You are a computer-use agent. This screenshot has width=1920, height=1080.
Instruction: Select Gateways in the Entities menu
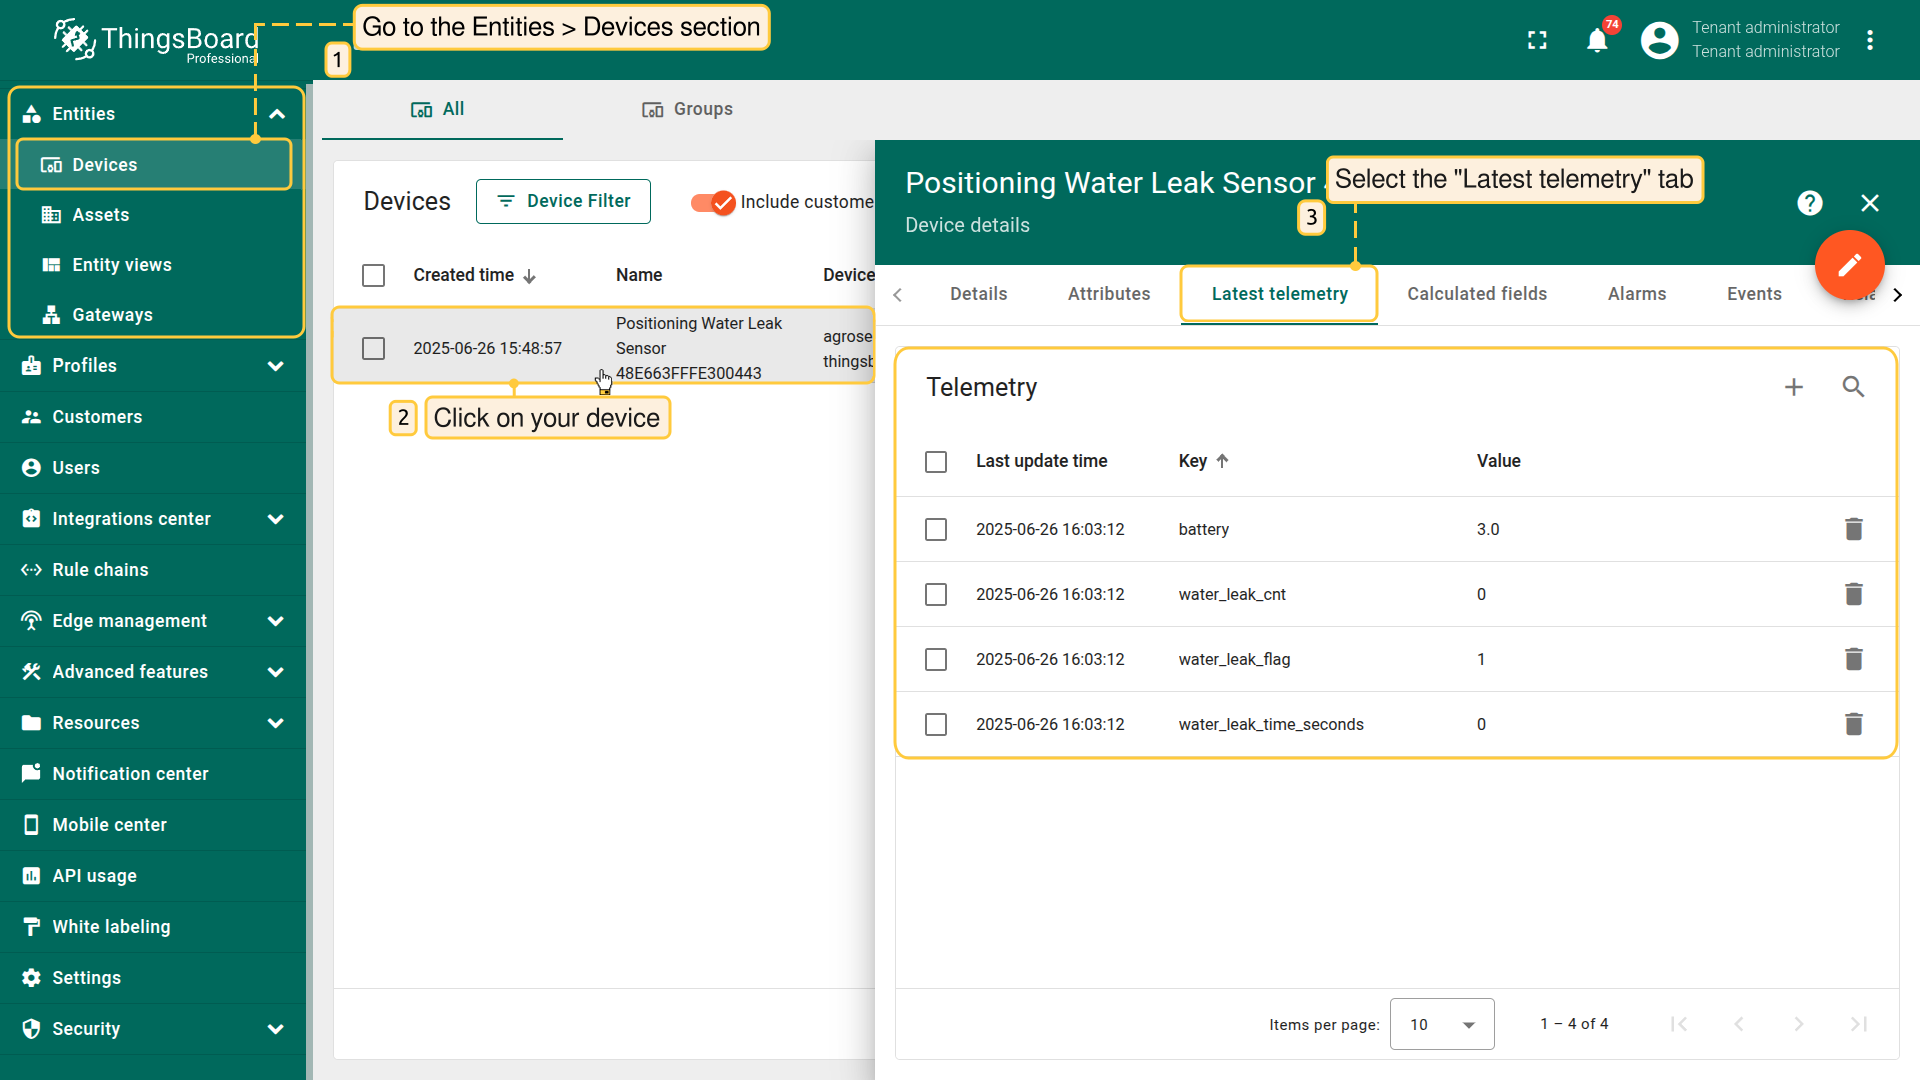click(x=111, y=314)
